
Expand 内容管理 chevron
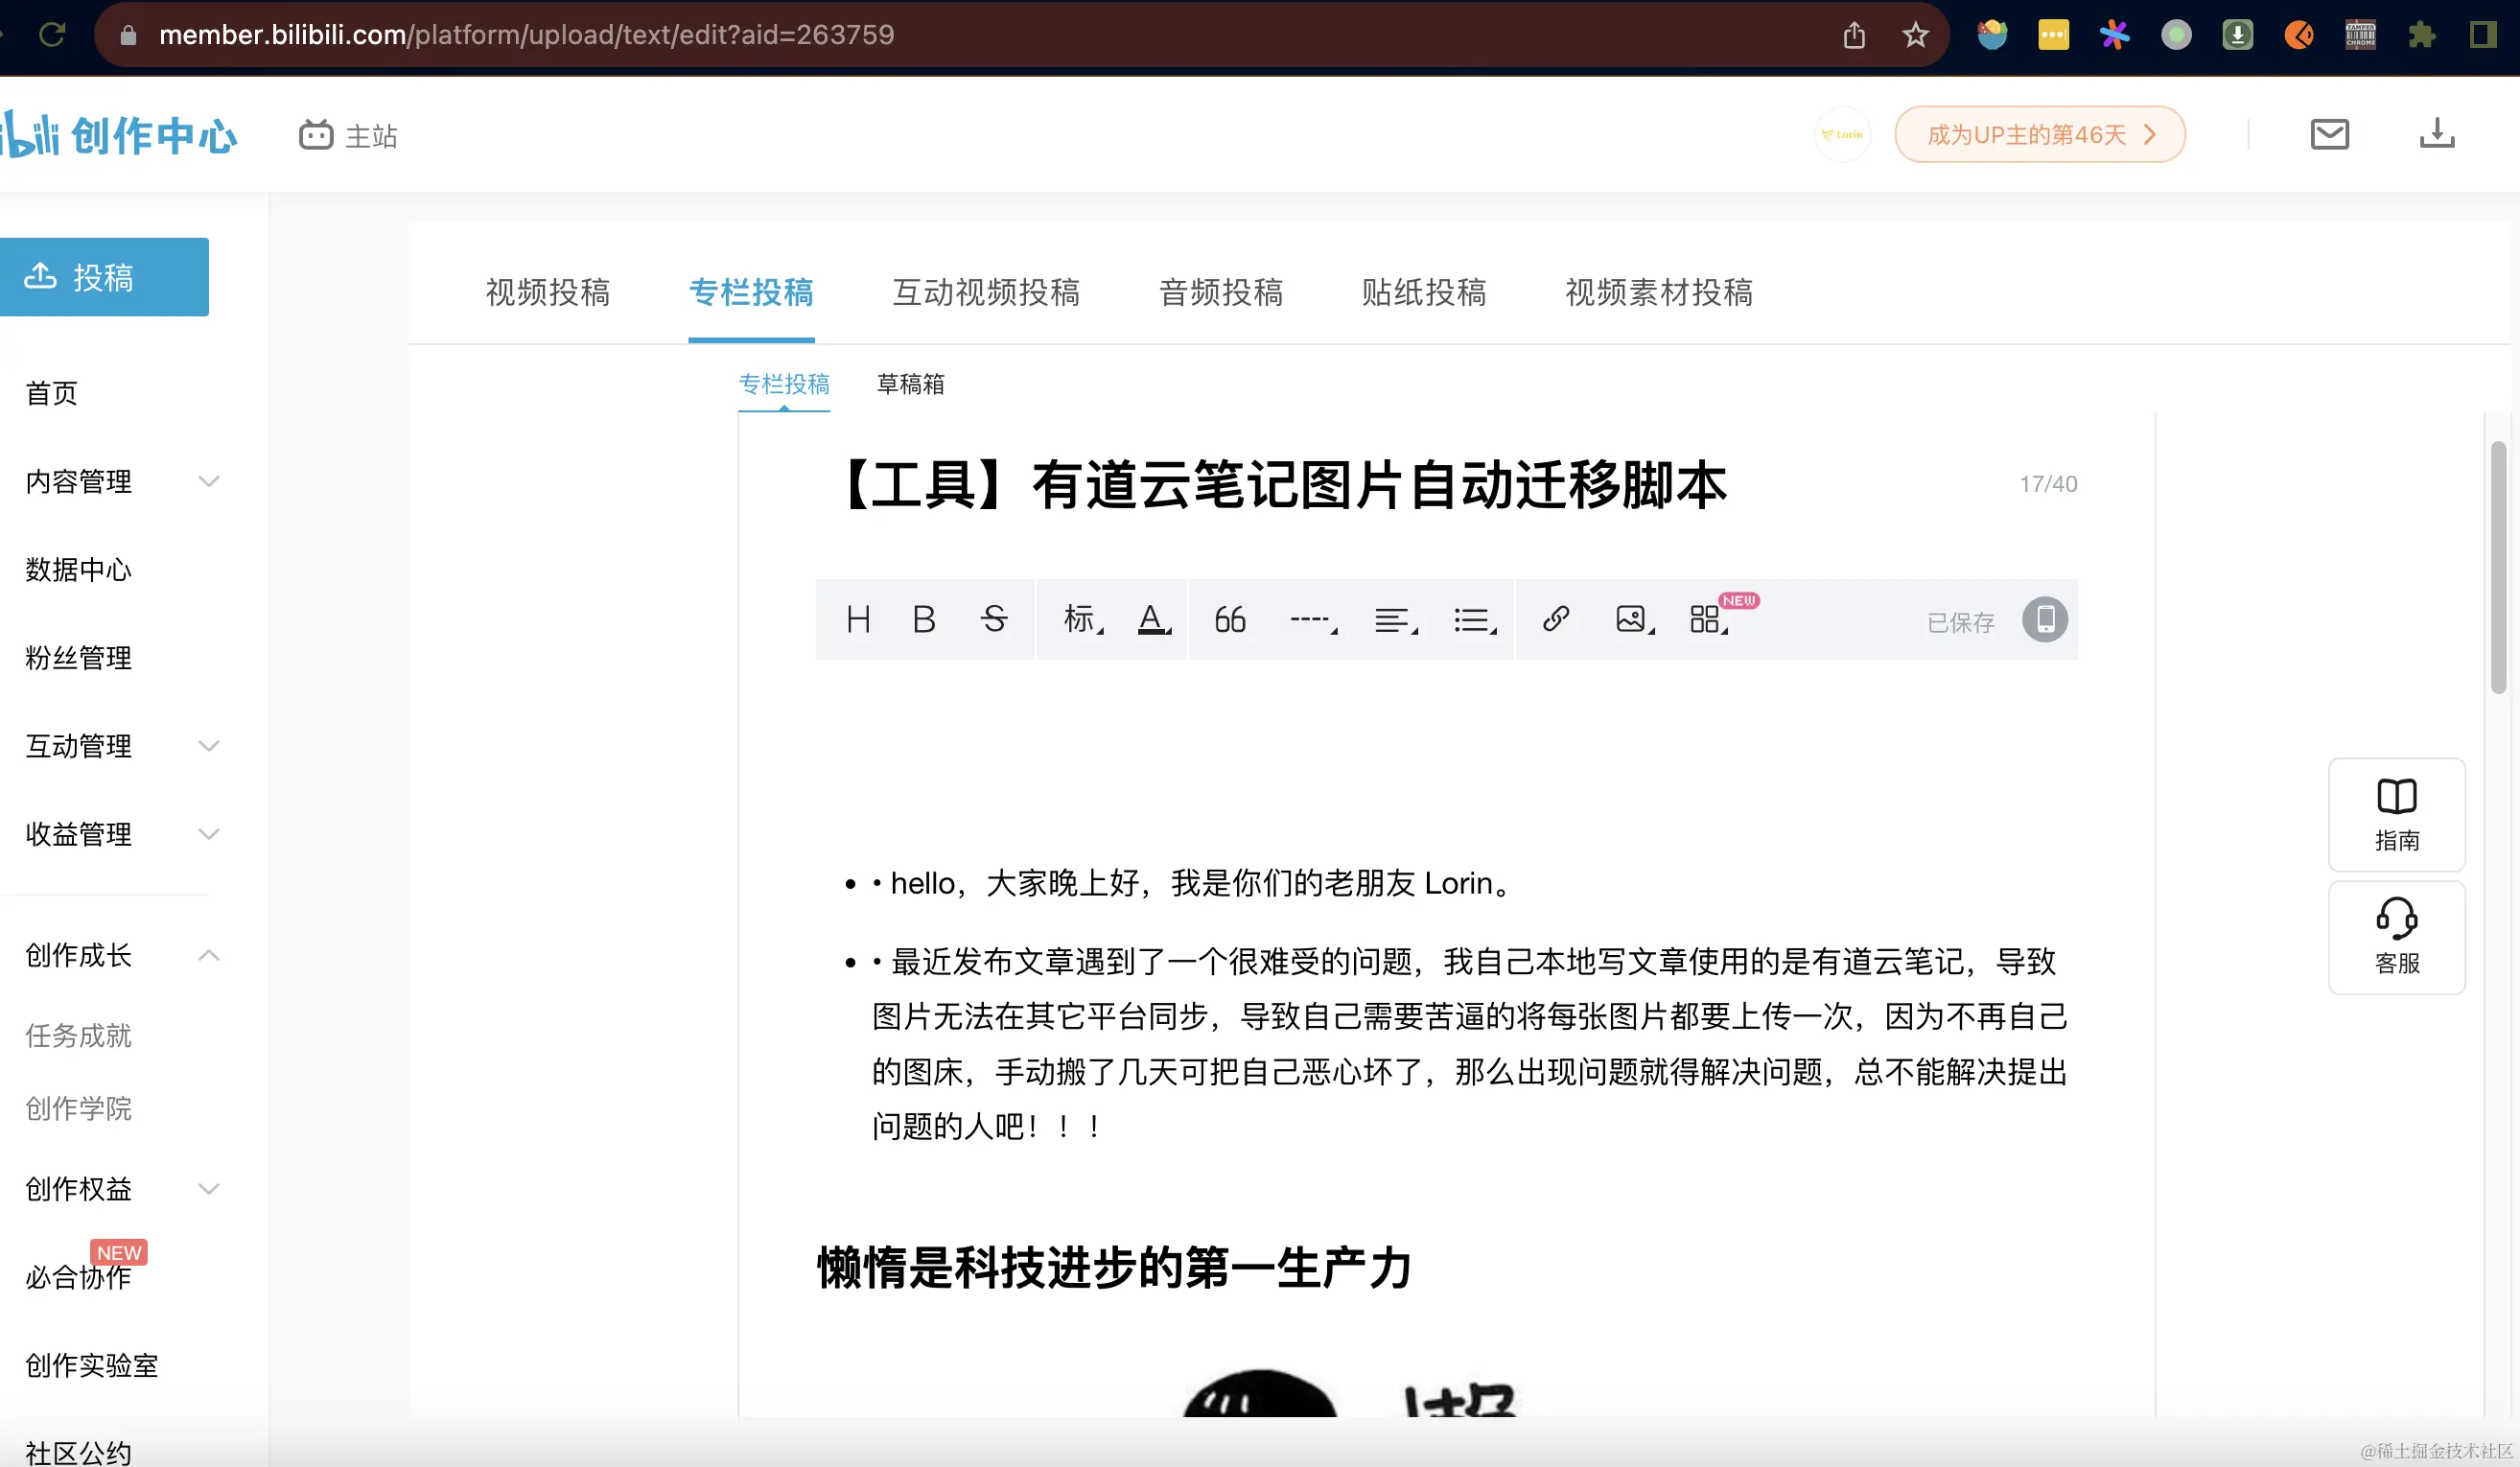[209, 481]
